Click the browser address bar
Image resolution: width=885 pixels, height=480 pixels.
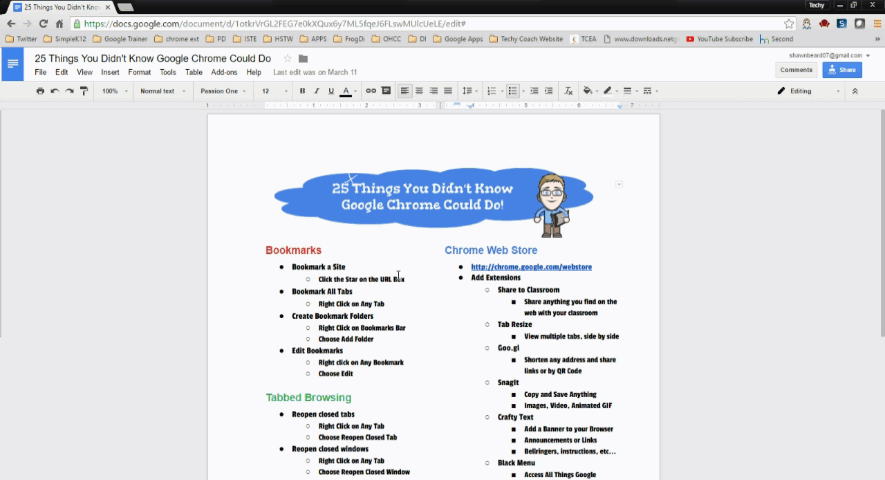point(430,23)
